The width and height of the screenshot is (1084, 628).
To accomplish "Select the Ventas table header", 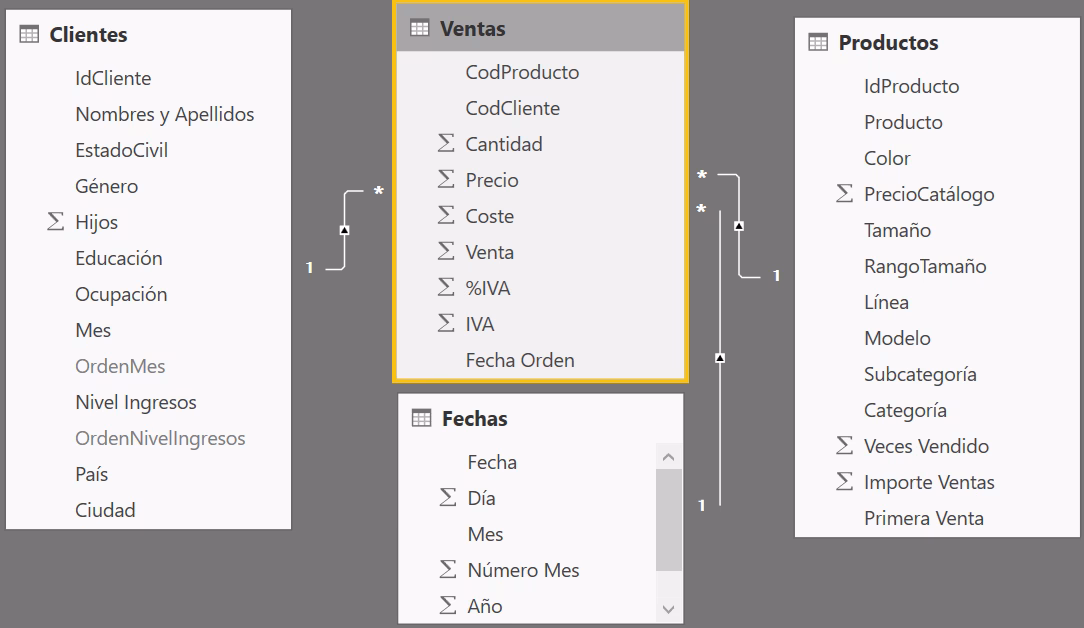I will (541, 28).
